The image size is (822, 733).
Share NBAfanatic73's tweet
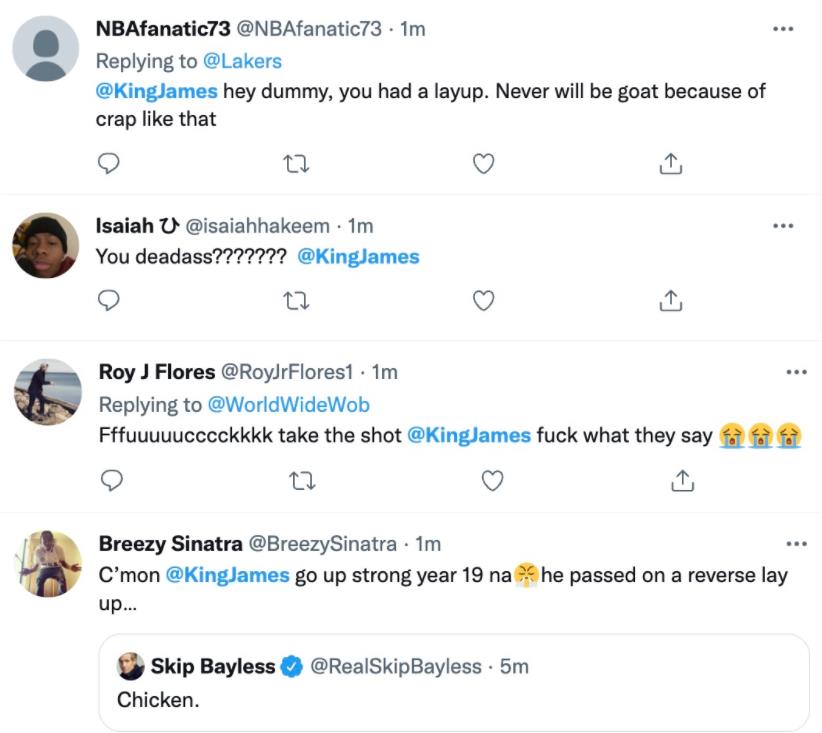click(x=671, y=162)
